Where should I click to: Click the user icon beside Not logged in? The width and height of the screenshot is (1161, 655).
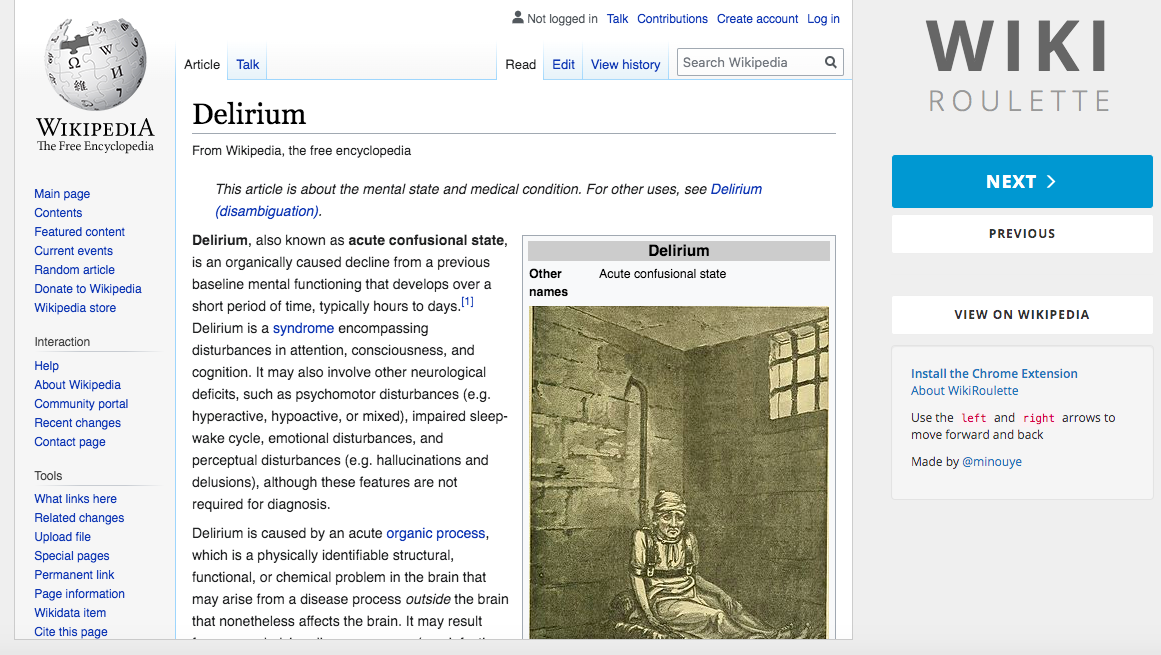[x=517, y=18]
